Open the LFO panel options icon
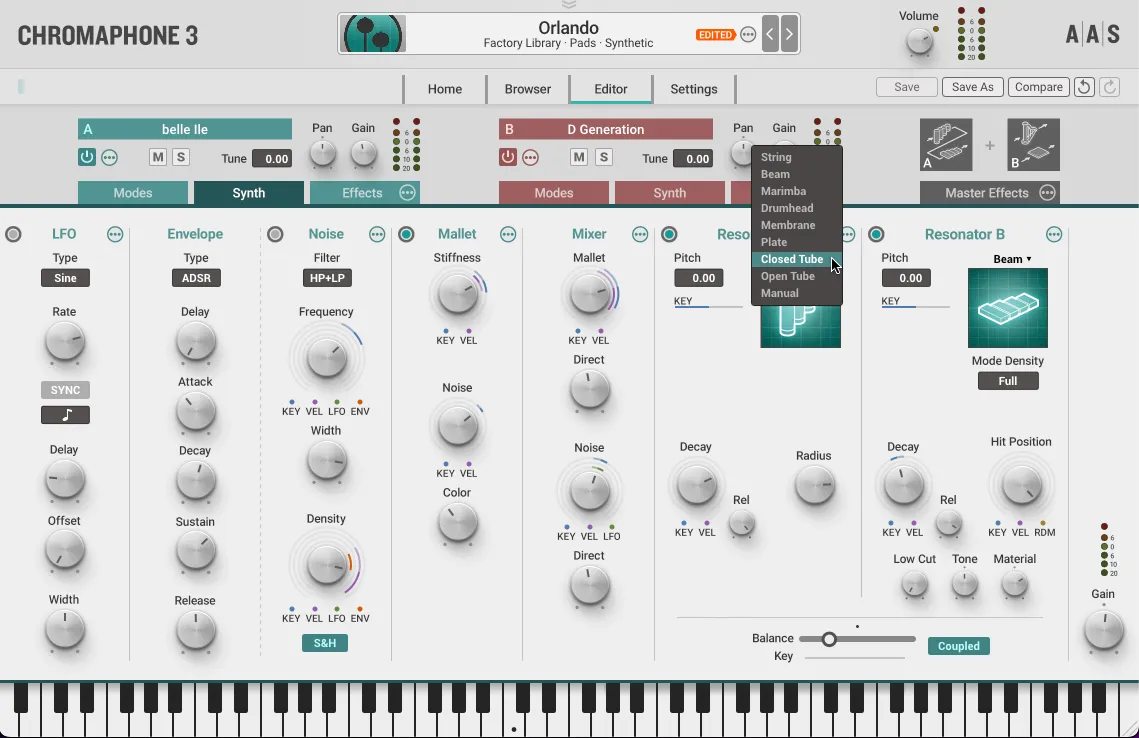1139x738 pixels. coord(115,234)
